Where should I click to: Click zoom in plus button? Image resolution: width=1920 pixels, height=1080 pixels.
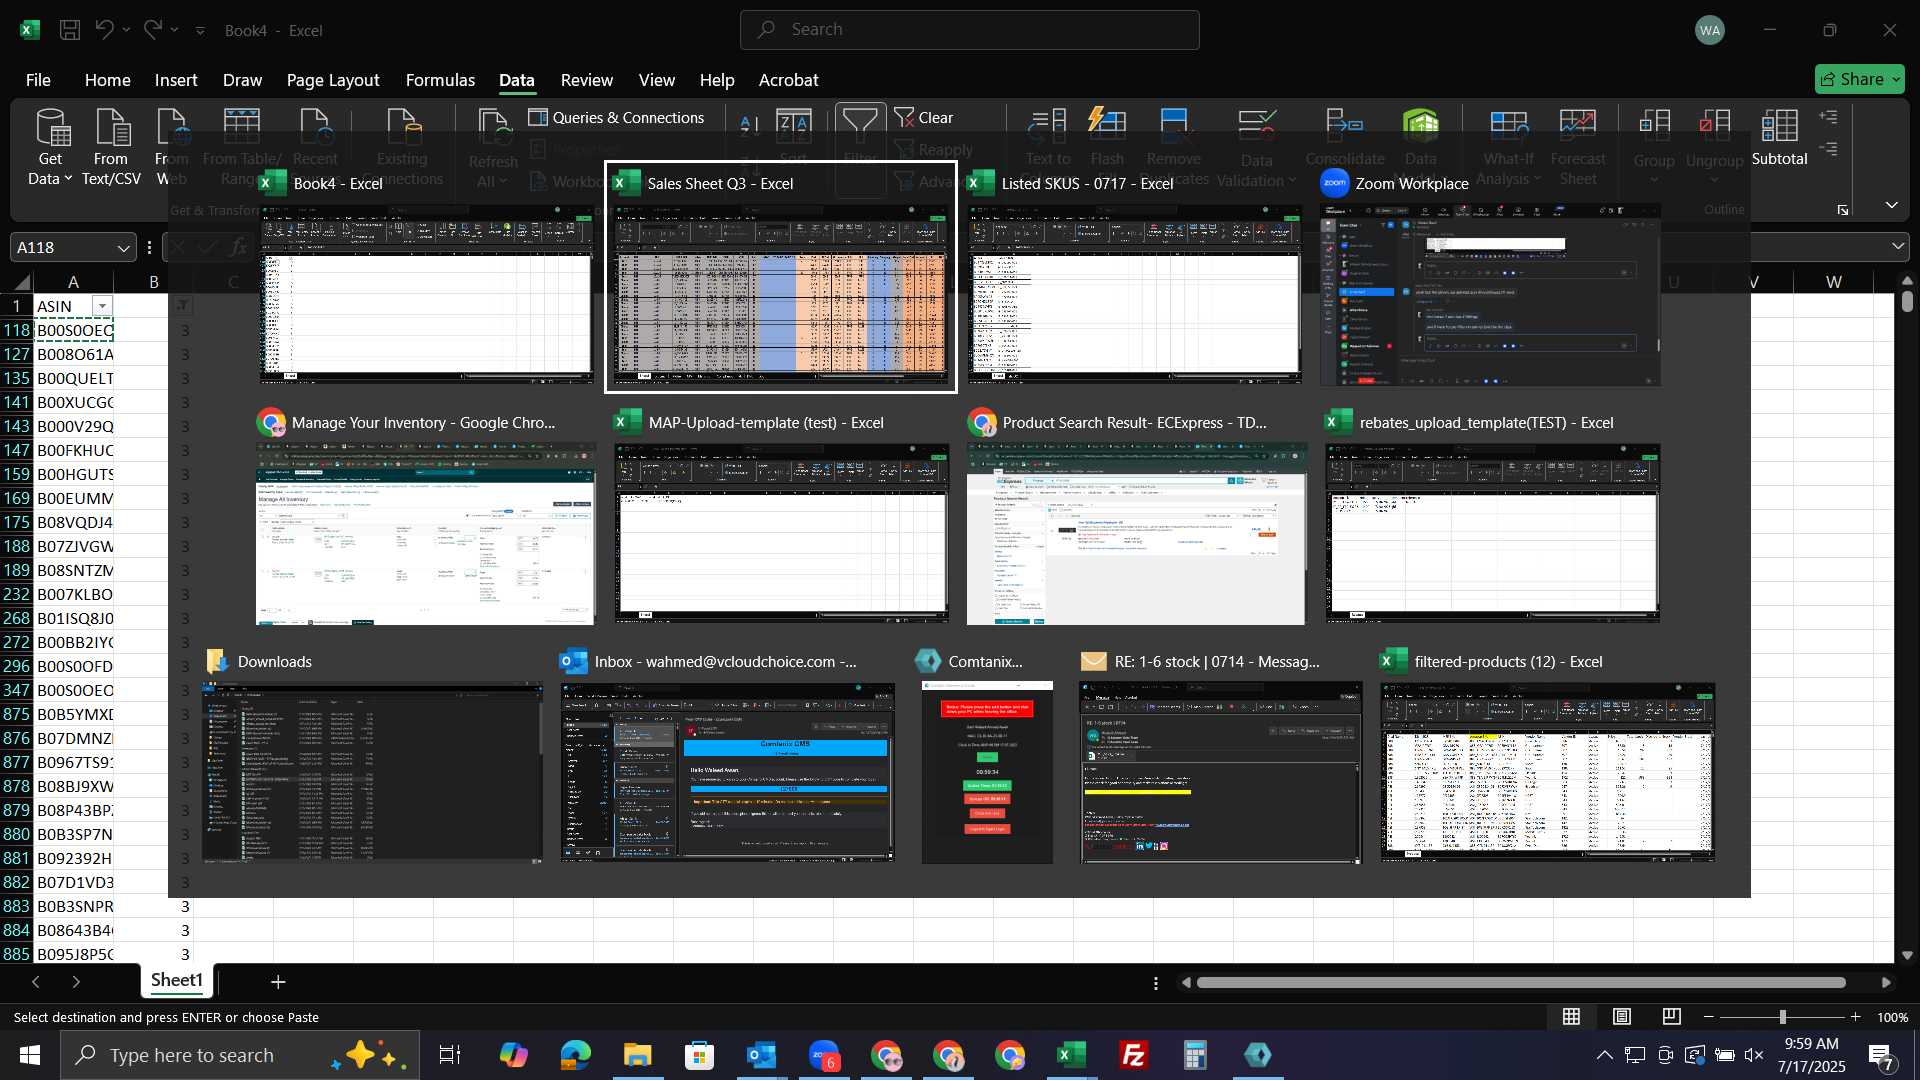click(x=1855, y=1017)
